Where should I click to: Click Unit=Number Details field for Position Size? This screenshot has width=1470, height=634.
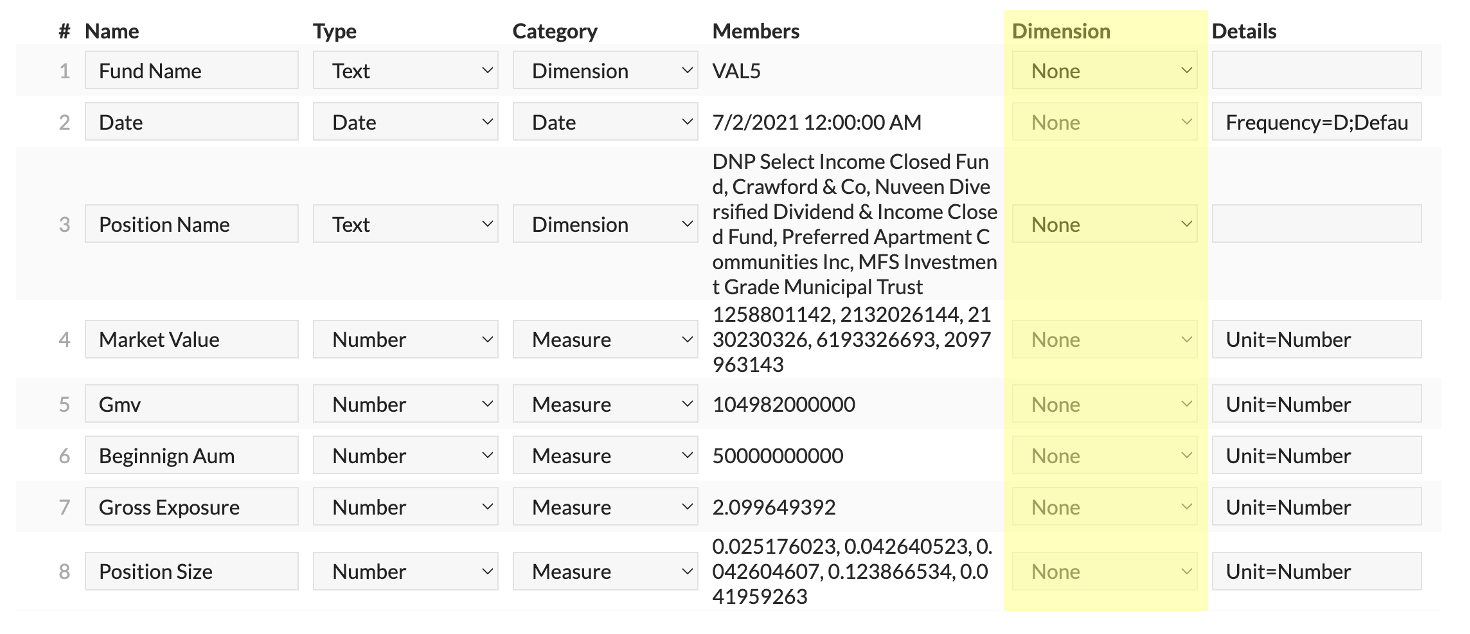point(1317,571)
